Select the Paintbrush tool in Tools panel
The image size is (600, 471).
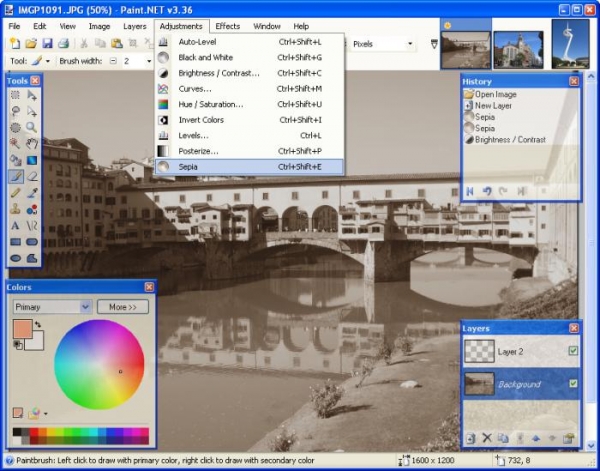tap(15, 176)
